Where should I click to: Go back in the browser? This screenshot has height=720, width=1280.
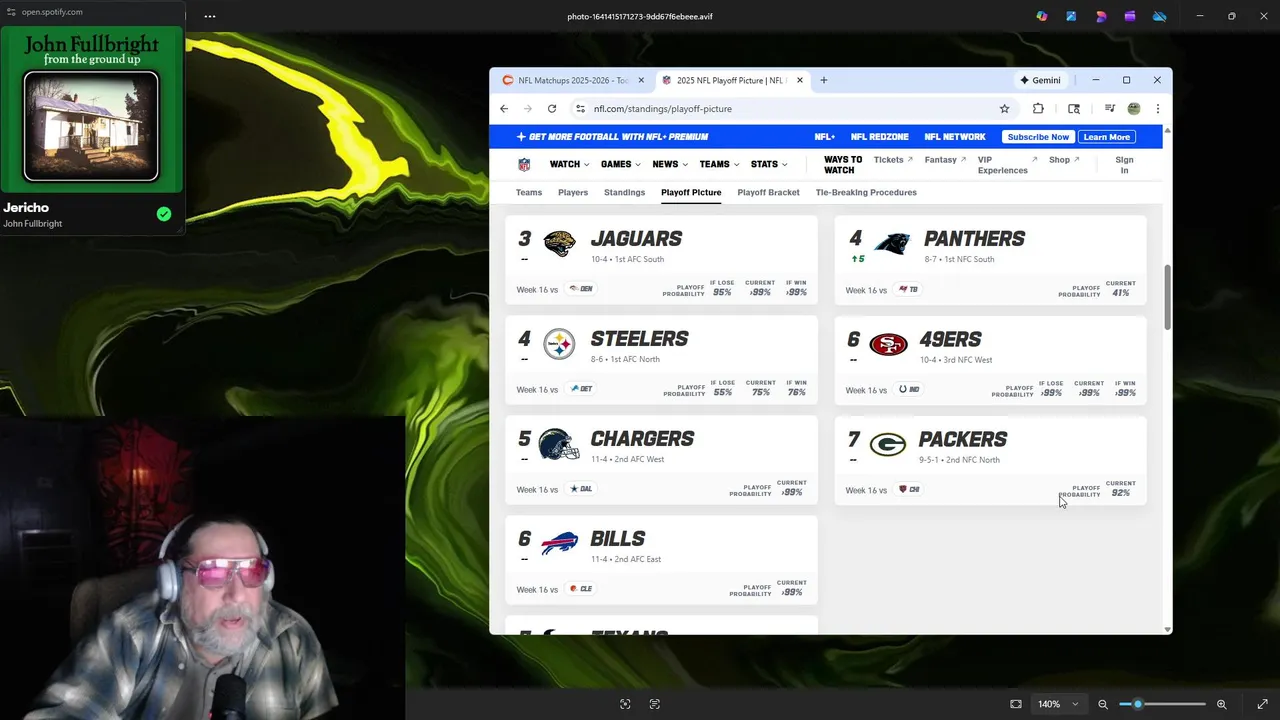[504, 108]
